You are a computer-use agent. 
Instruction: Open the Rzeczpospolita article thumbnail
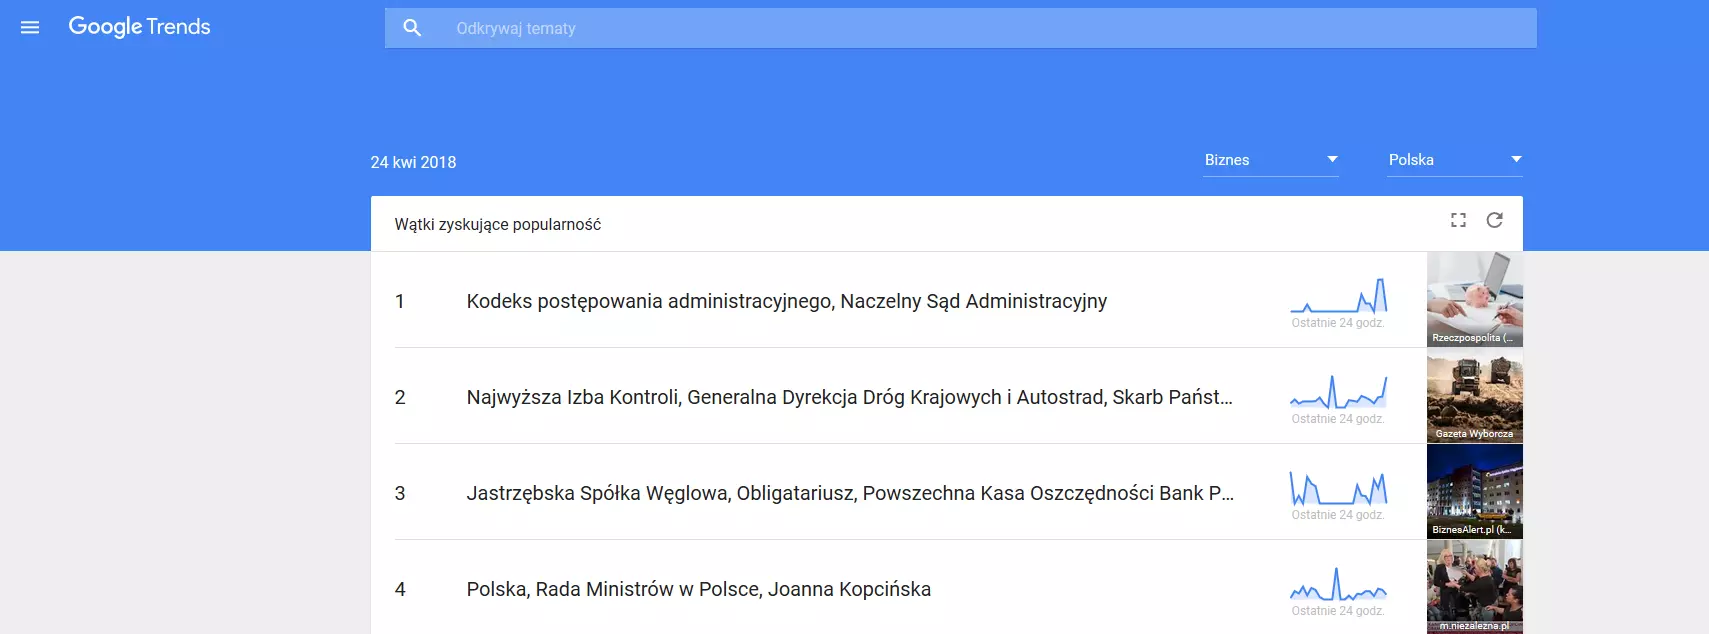pyautogui.click(x=1475, y=299)
